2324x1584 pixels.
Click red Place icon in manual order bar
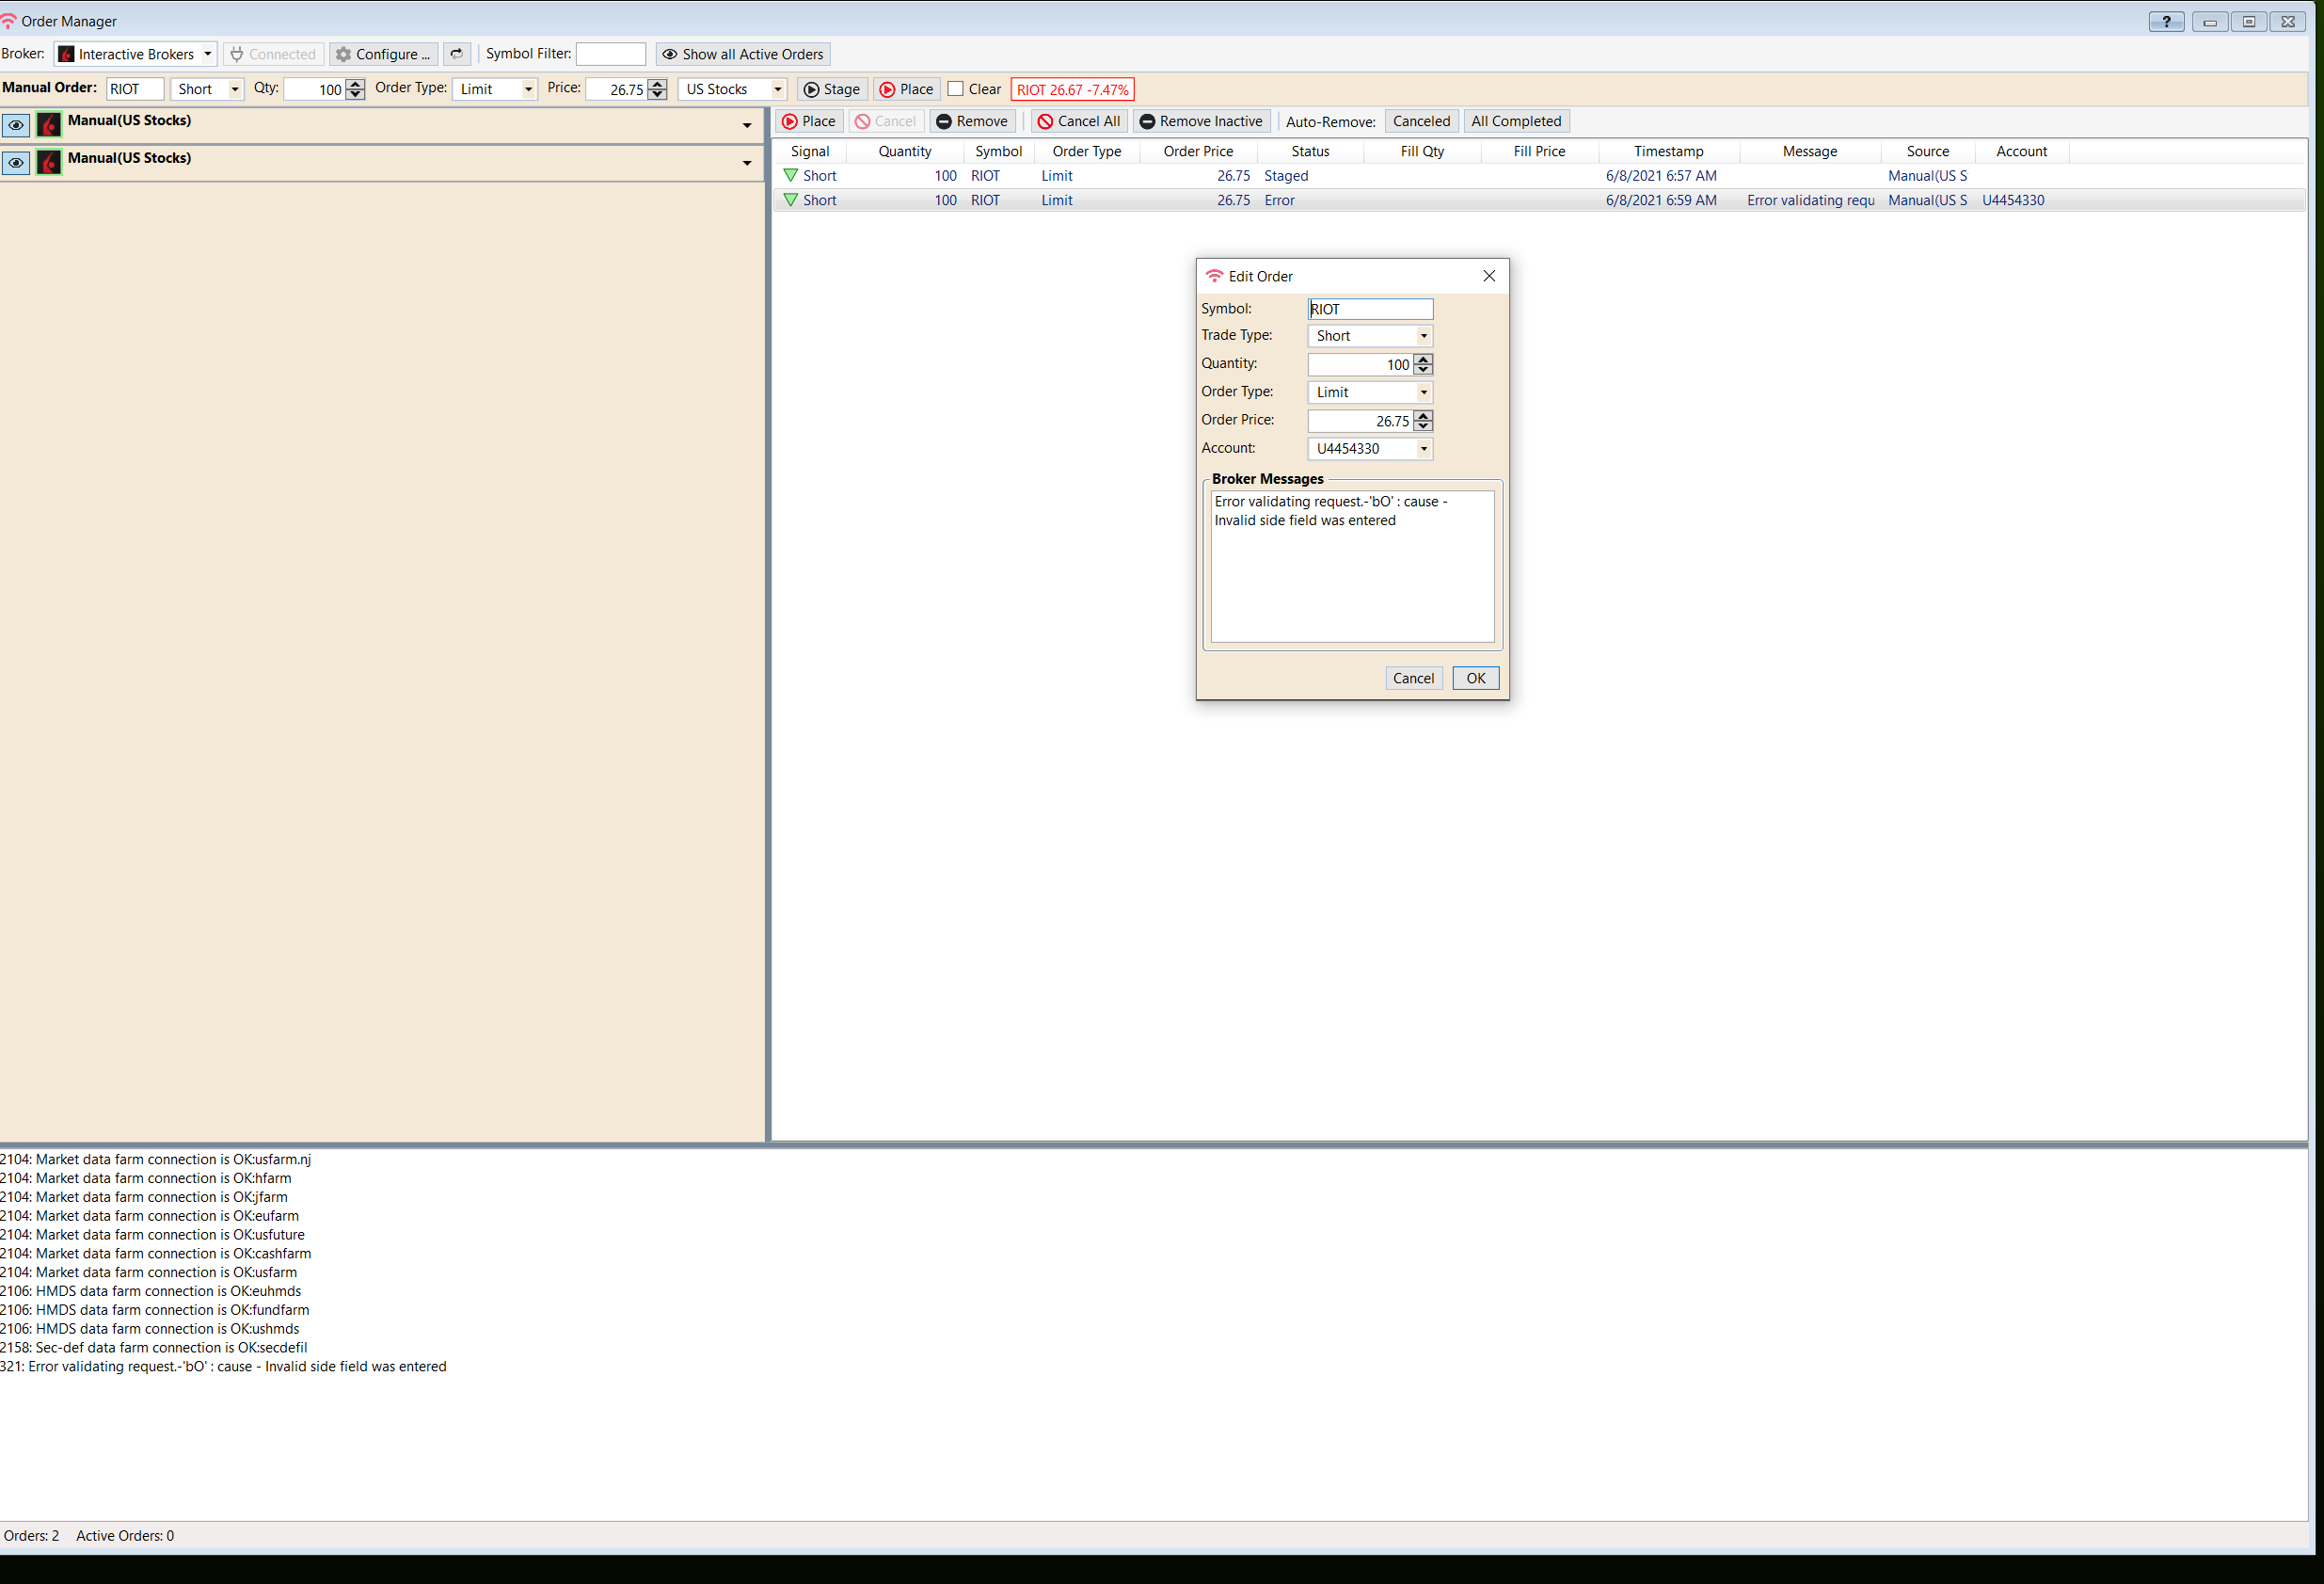coord(887,89)
